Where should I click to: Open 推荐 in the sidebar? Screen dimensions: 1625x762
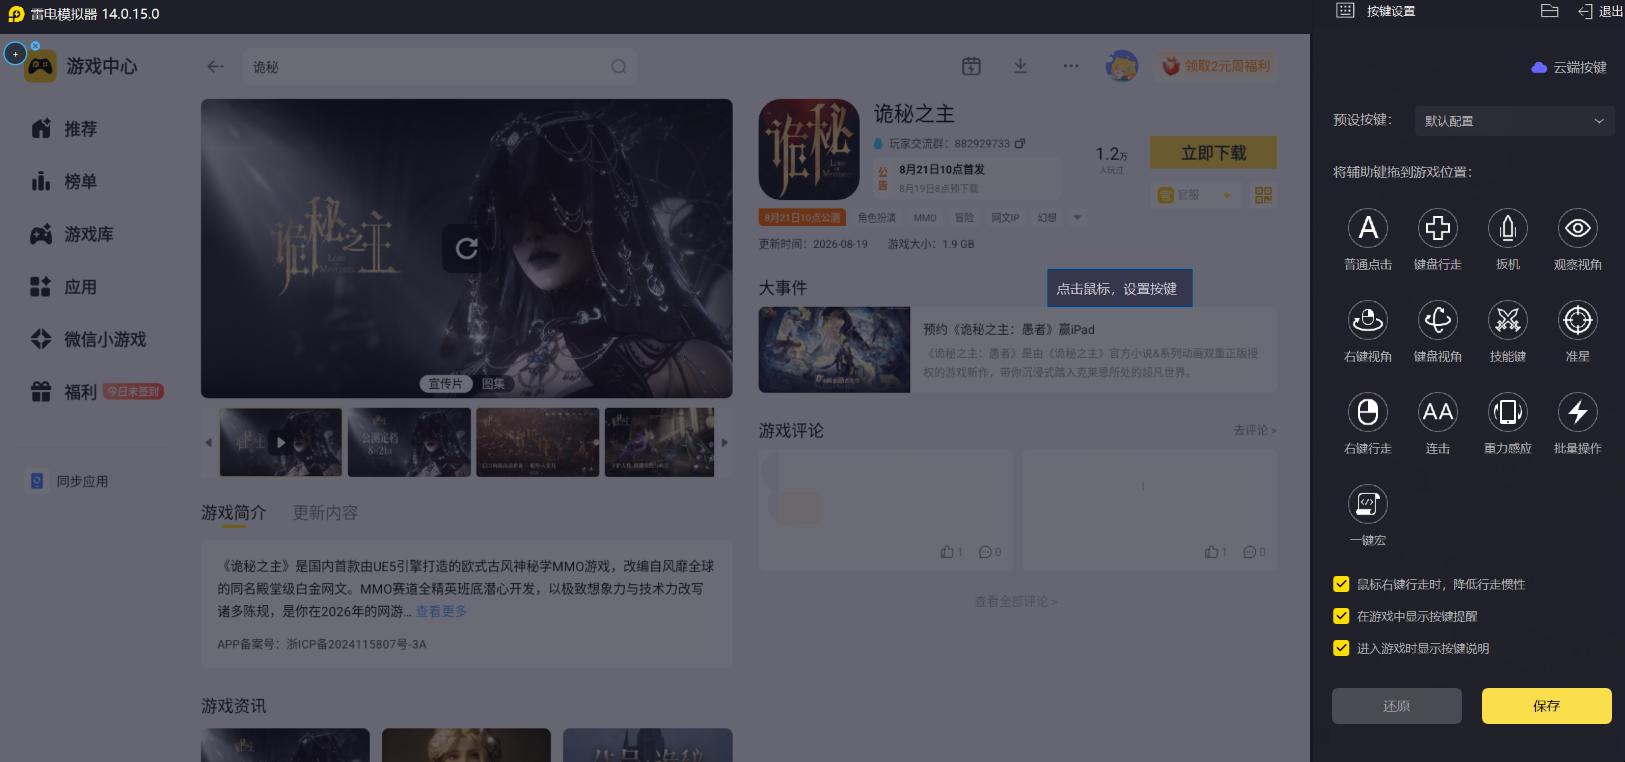pos(65,129)
